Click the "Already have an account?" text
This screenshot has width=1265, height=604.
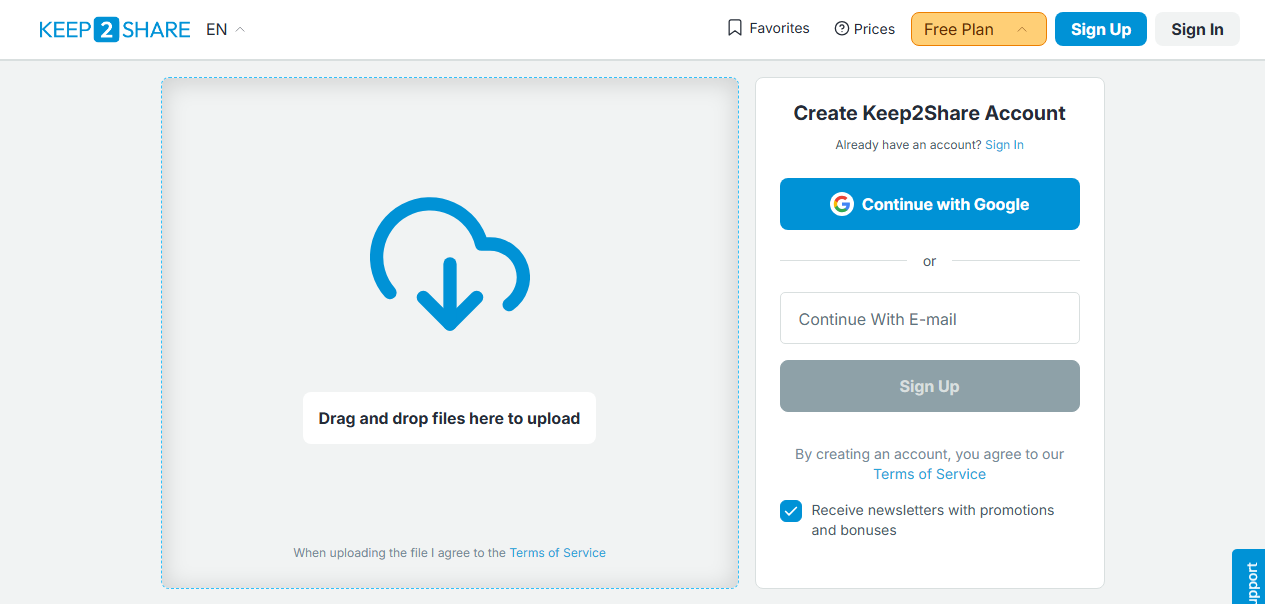pyautogui.click(x=908, y=145)
